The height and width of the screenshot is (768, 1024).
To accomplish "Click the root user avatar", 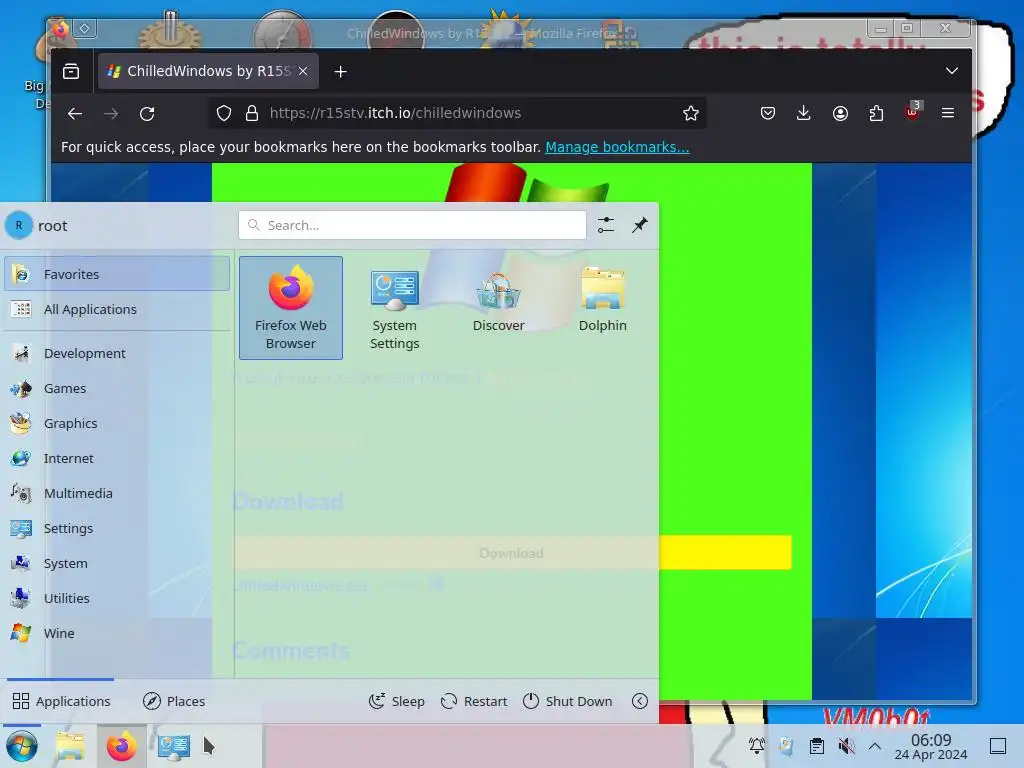I will (x=19, y=225).
